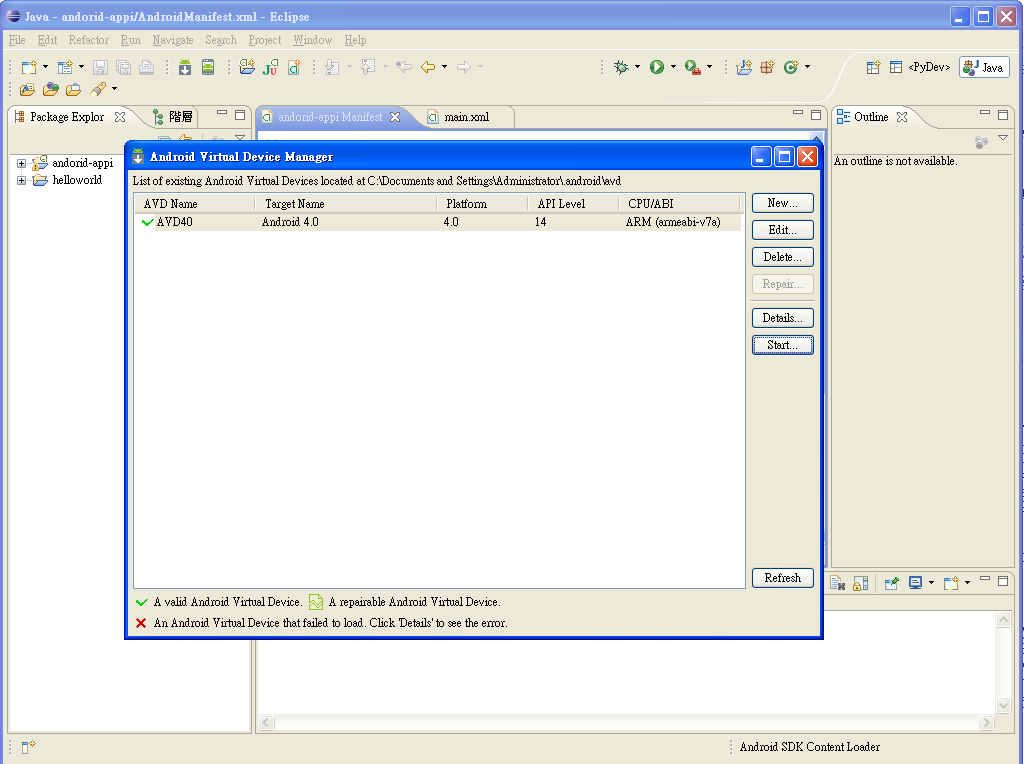The image size is (1024, 764).
Task: Click the green Run toolbar button
Action: 656,67
